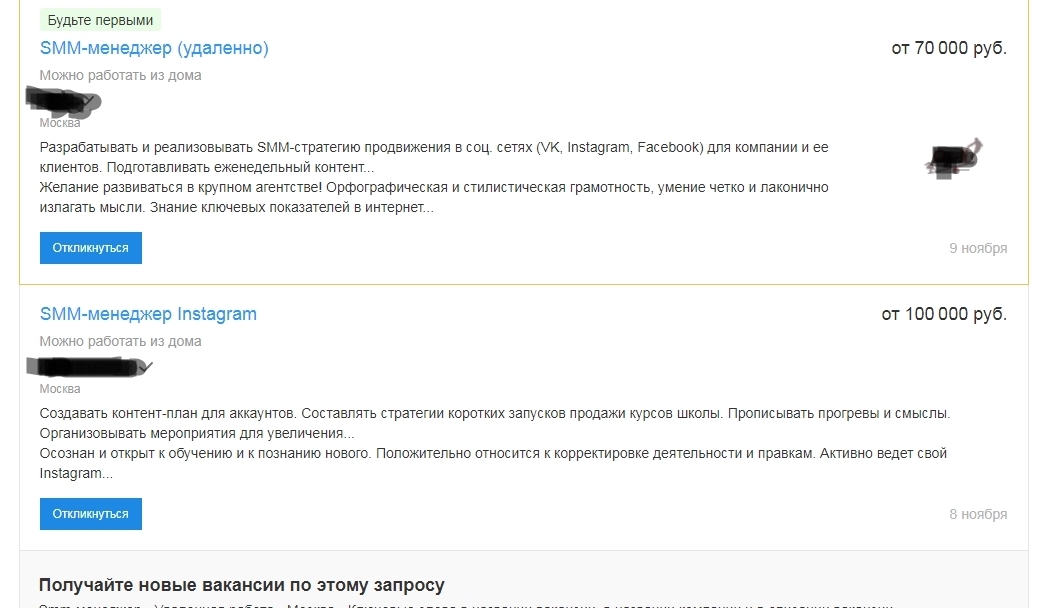Click the "от 70 000 руб." salary
The width and height of the screenshot is (1062, 608).
(x=949, y=48)
